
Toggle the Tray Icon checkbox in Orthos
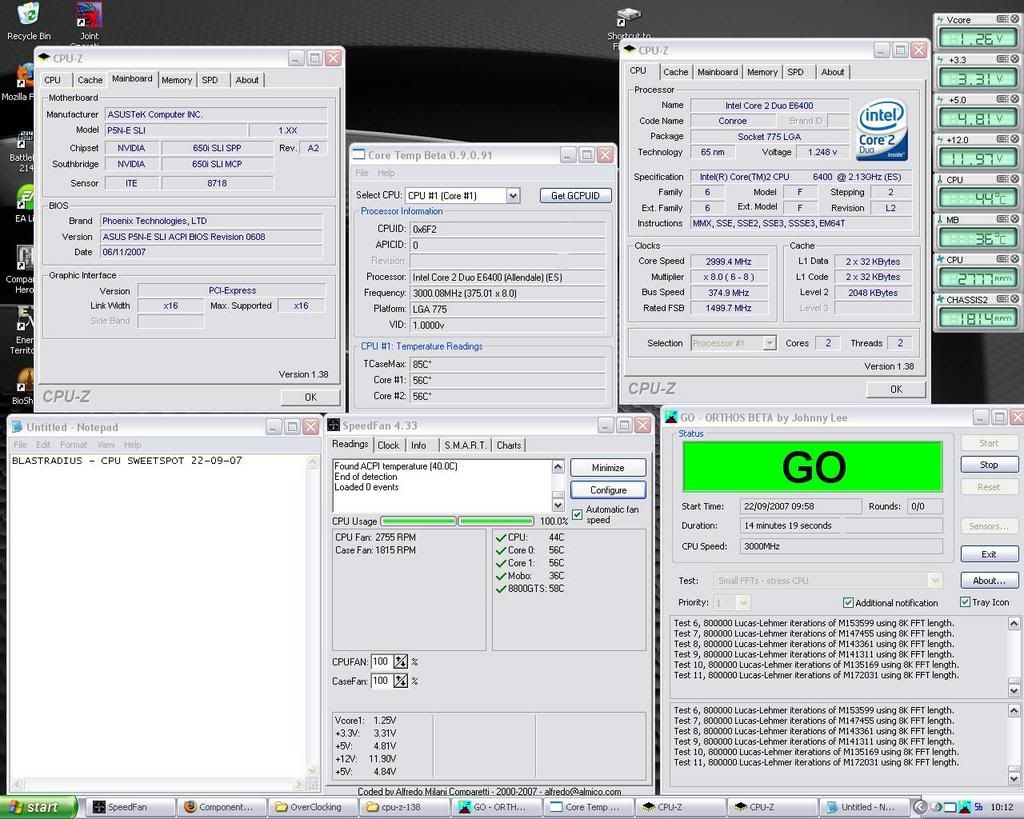point(965,602)
